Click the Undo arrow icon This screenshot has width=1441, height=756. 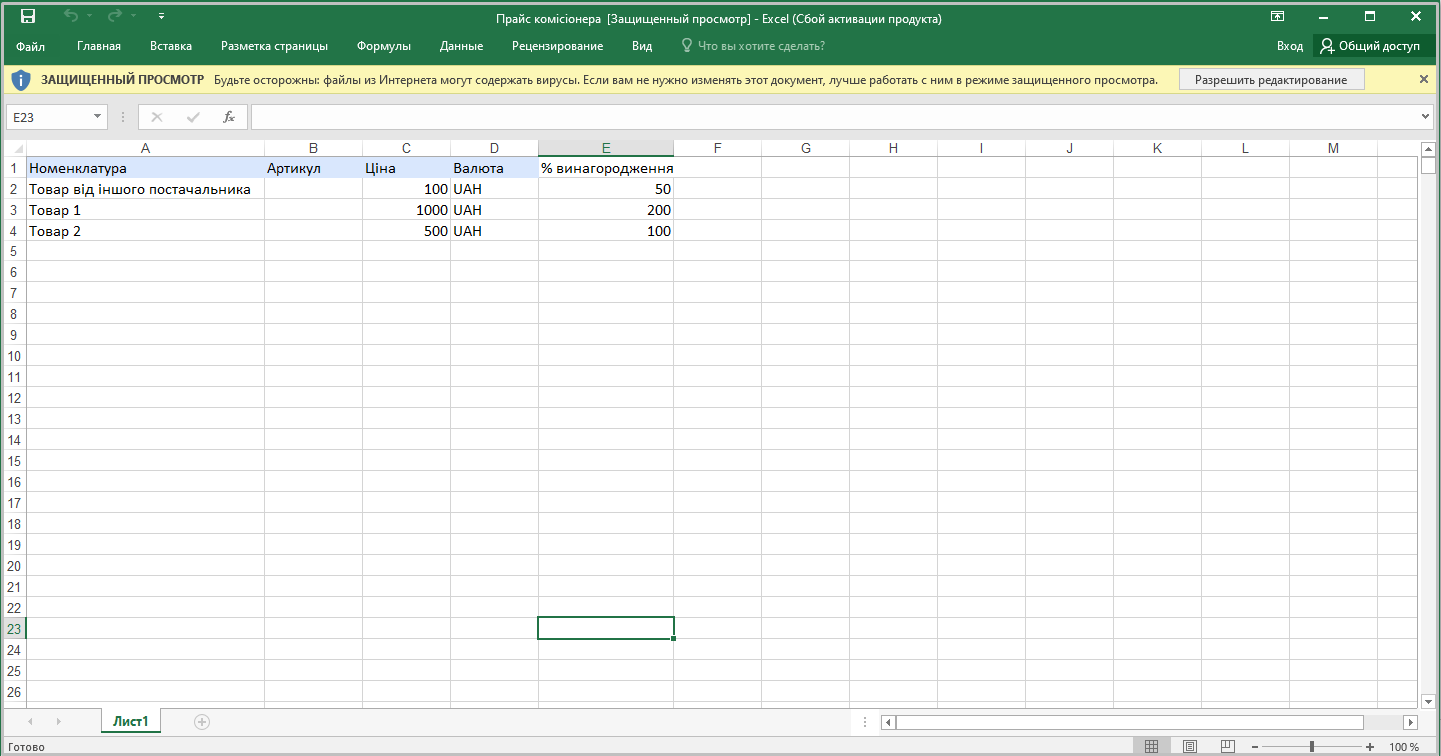tap(71, 17)
